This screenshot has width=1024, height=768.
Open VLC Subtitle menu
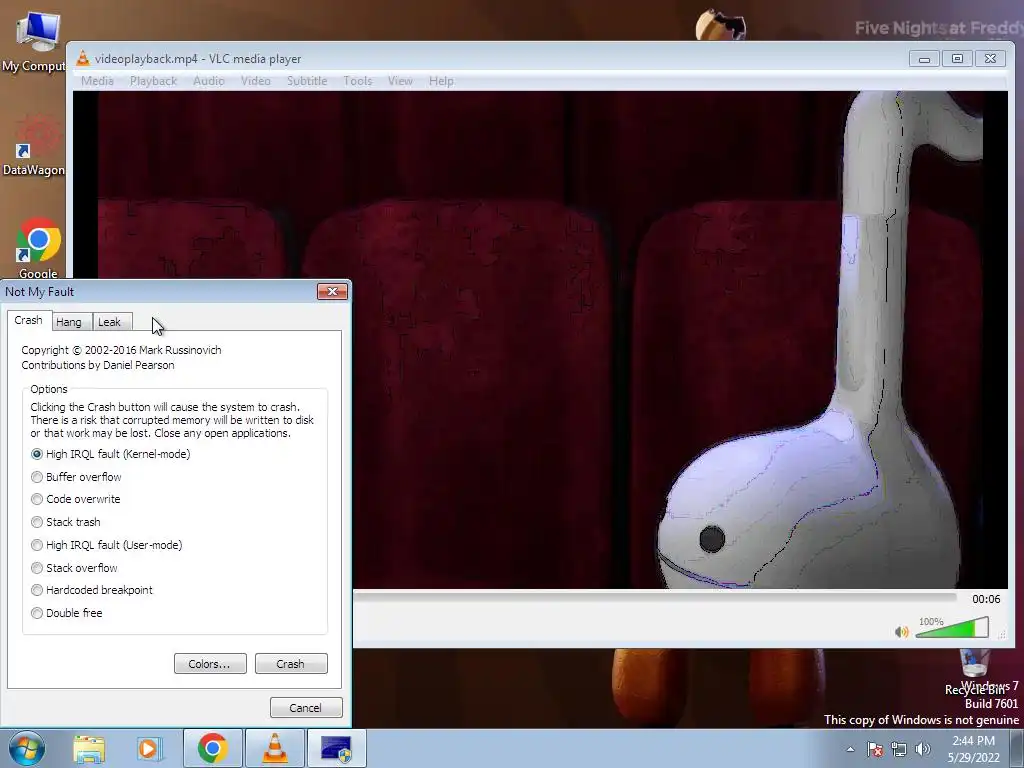307,81
